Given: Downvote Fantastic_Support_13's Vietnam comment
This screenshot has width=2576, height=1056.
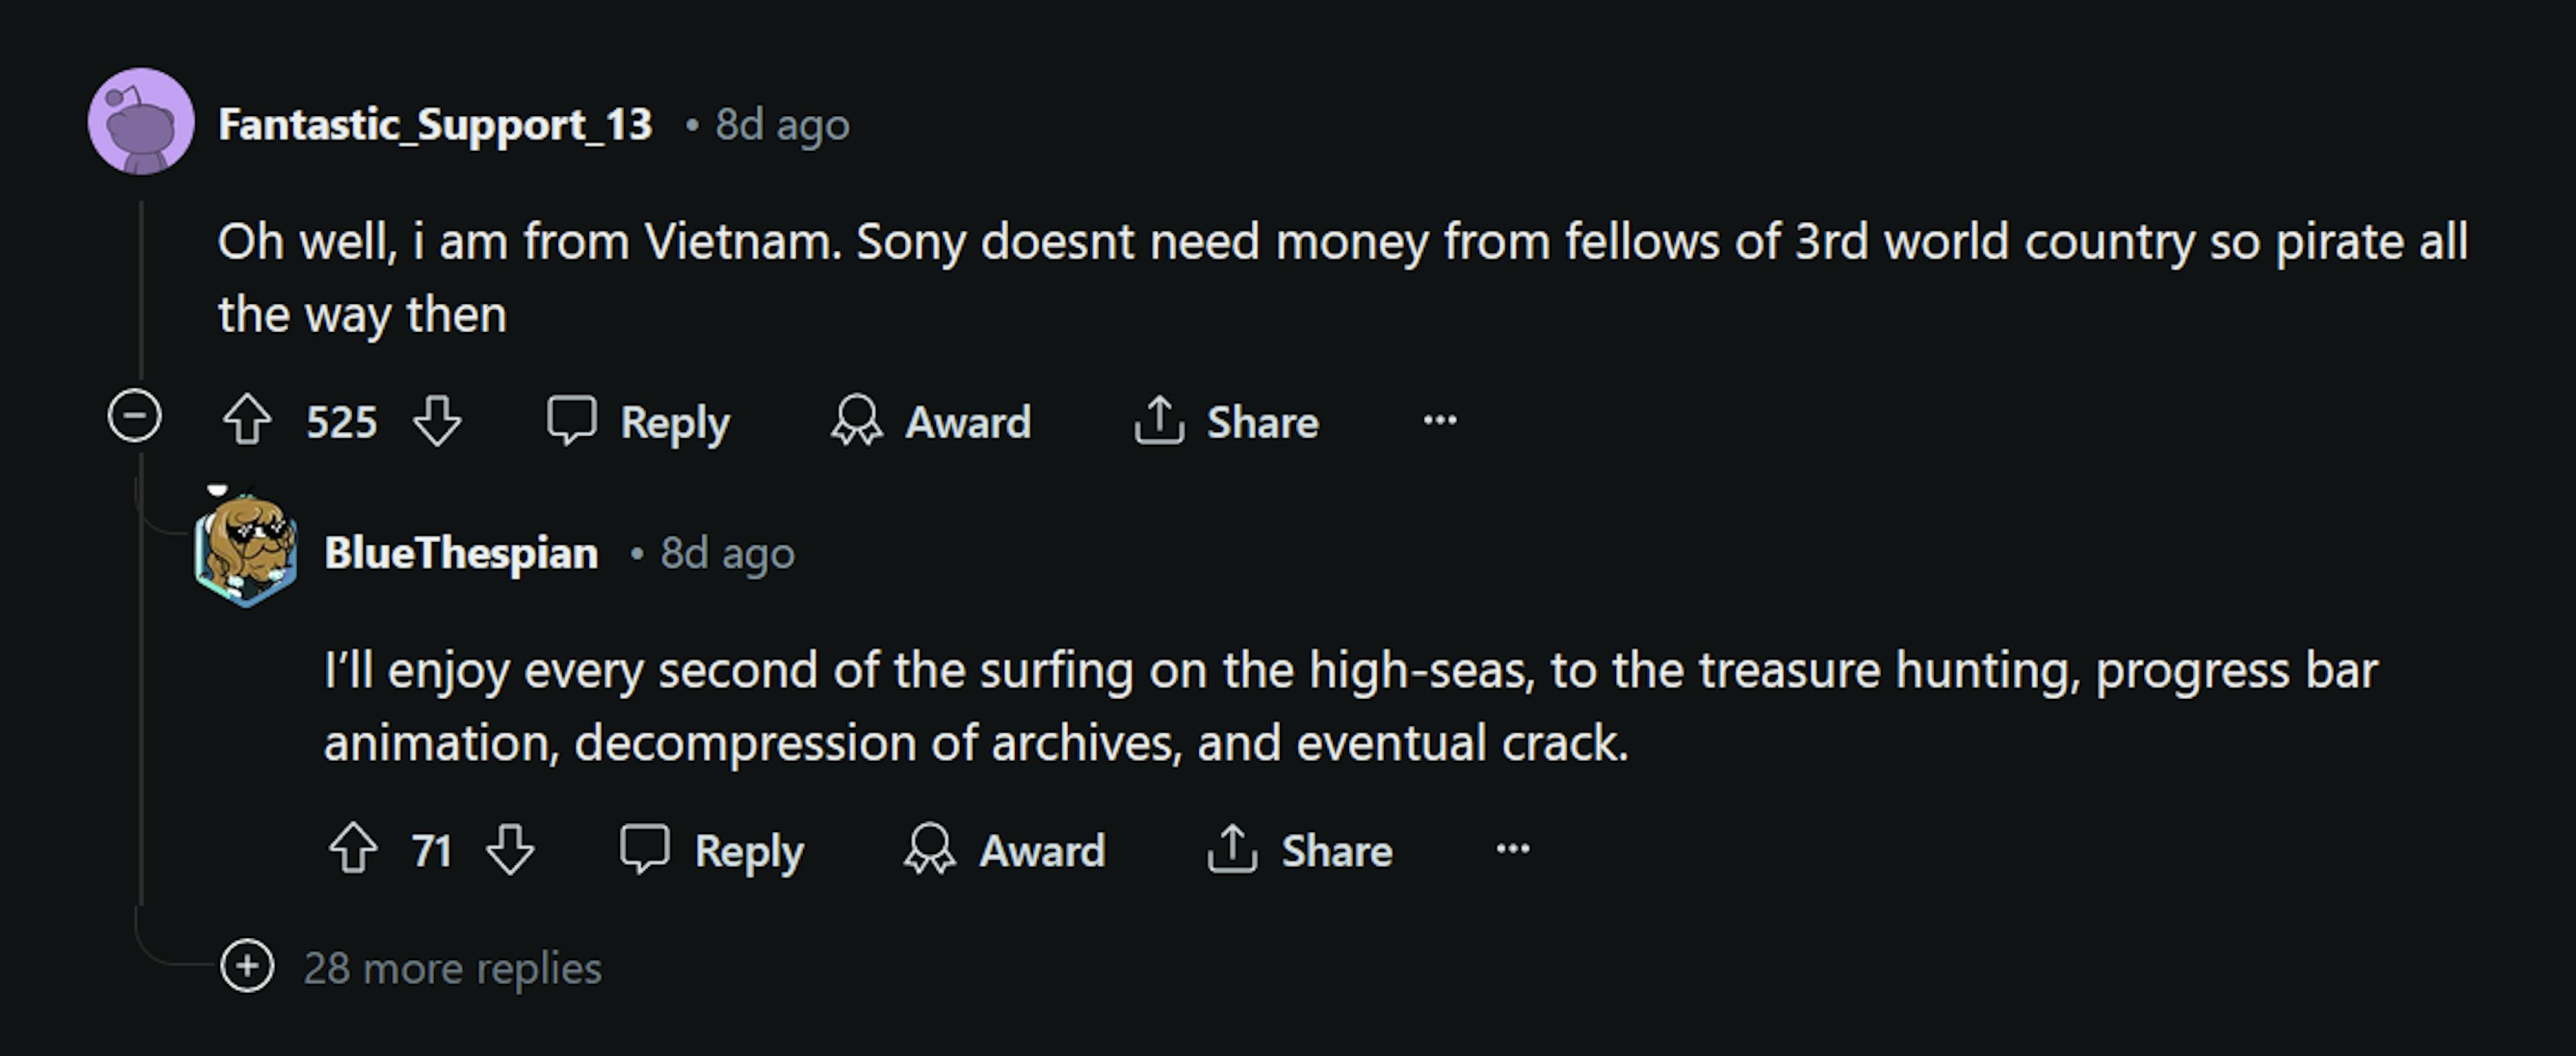Looking at the screenshot, I should pyautogui.click(x=437, y=420).
